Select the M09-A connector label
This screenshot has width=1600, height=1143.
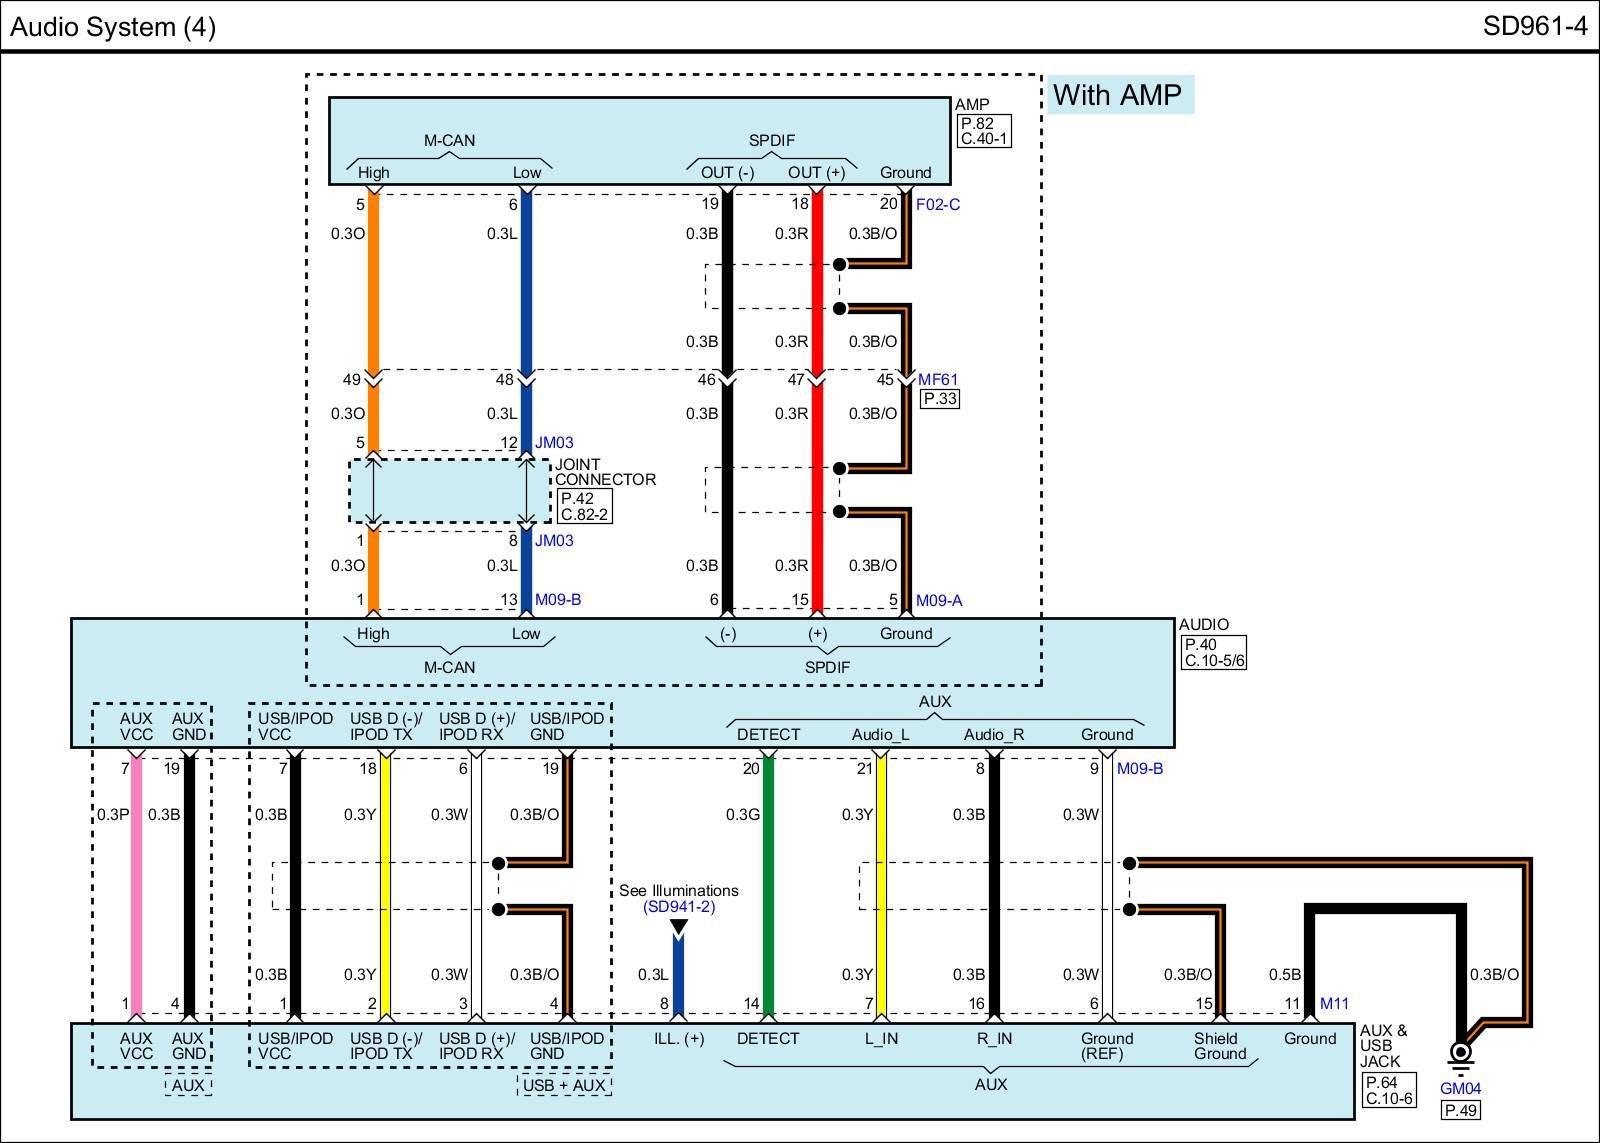[x=939, y=601]
